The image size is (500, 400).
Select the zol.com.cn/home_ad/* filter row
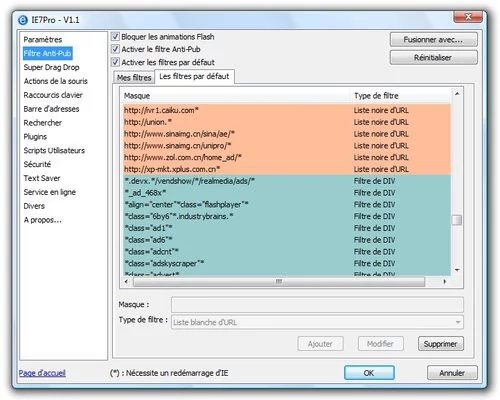[x=287, y=157]
